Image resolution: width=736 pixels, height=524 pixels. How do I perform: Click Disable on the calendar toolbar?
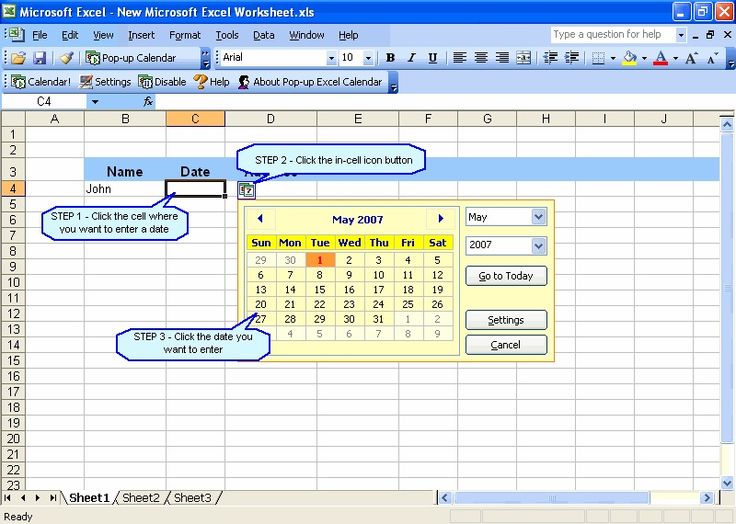coord(162,82)
